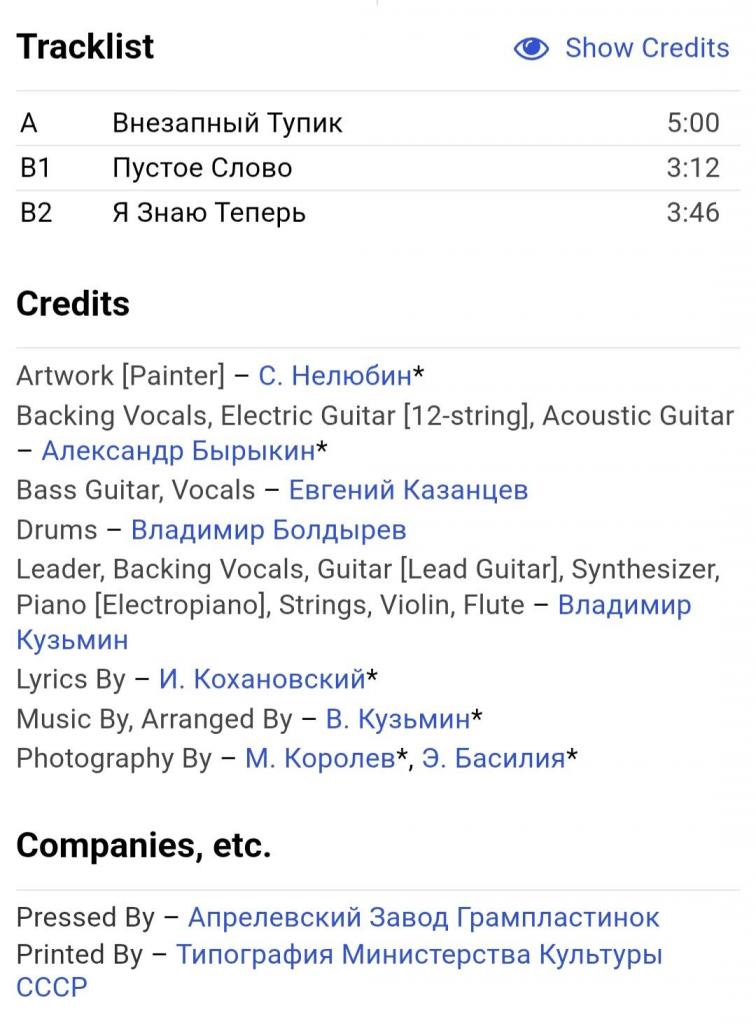Image resolution: width=756 pixels, height=1024 pixels.
Task: Open Владимир Болдырев drummer link
Action: [x=268, y=530]
